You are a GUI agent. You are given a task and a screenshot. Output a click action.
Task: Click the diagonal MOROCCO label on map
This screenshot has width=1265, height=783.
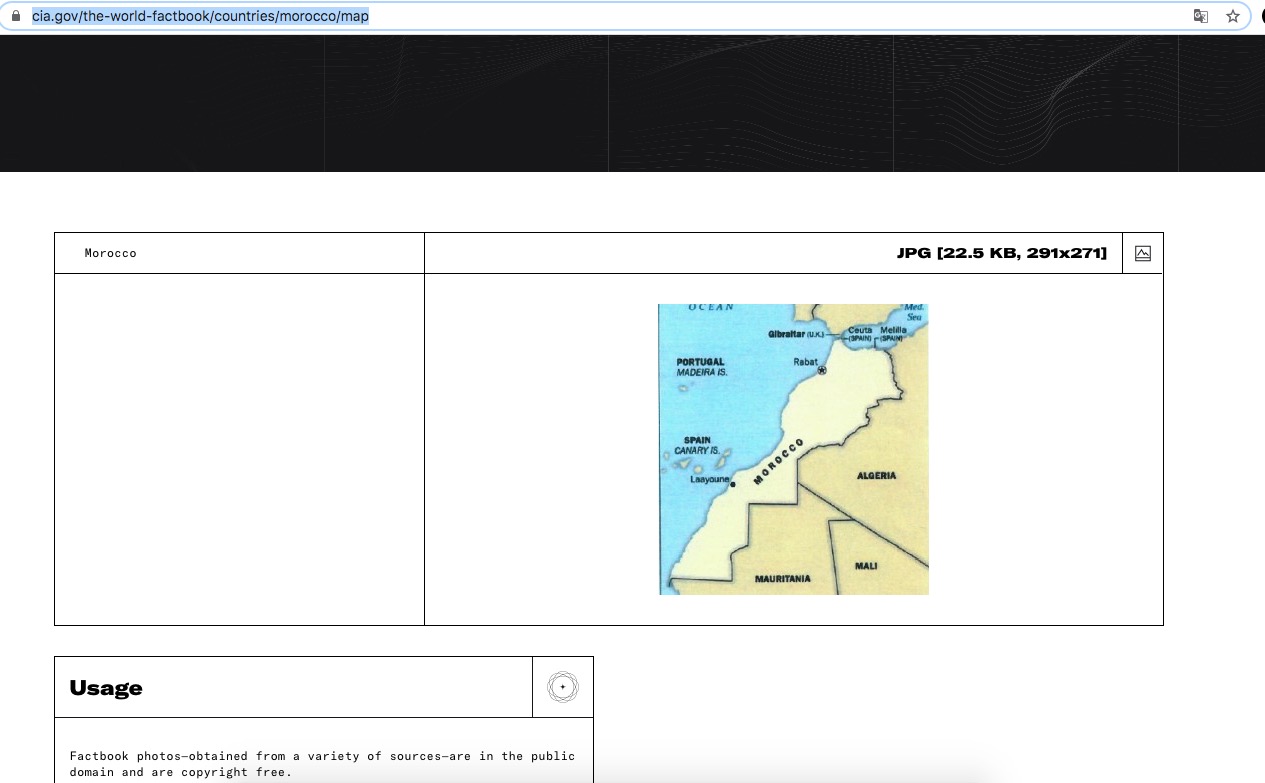coord(778,461)
